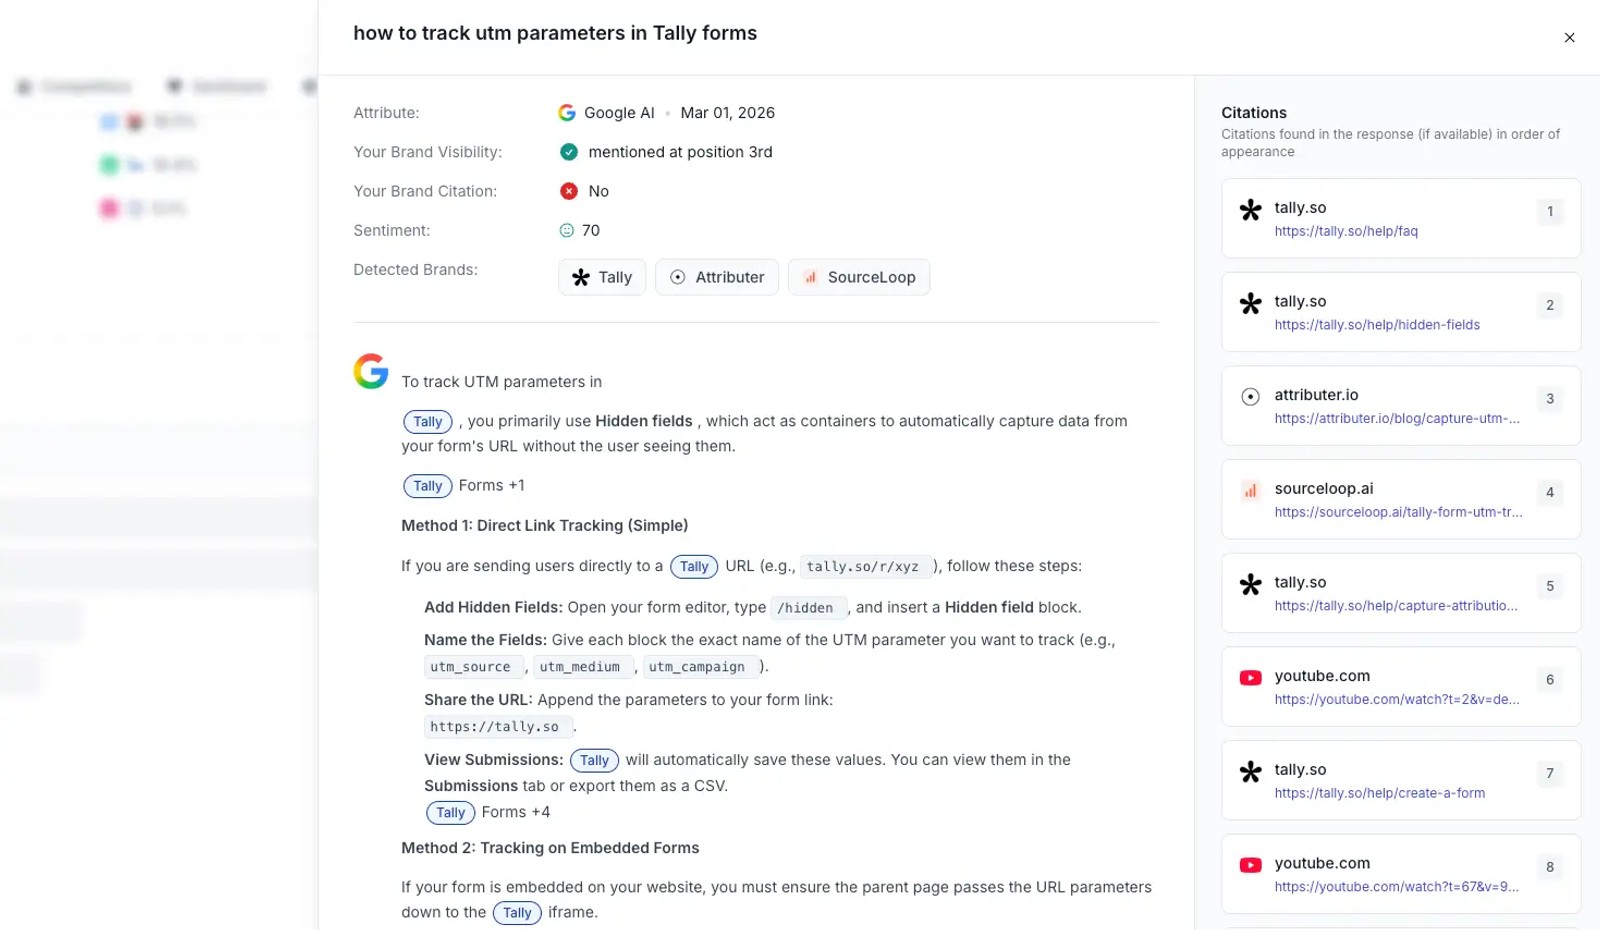Click the YouTube icon in citation 6
The image size is (1600, 930).
click(1250, 677)
